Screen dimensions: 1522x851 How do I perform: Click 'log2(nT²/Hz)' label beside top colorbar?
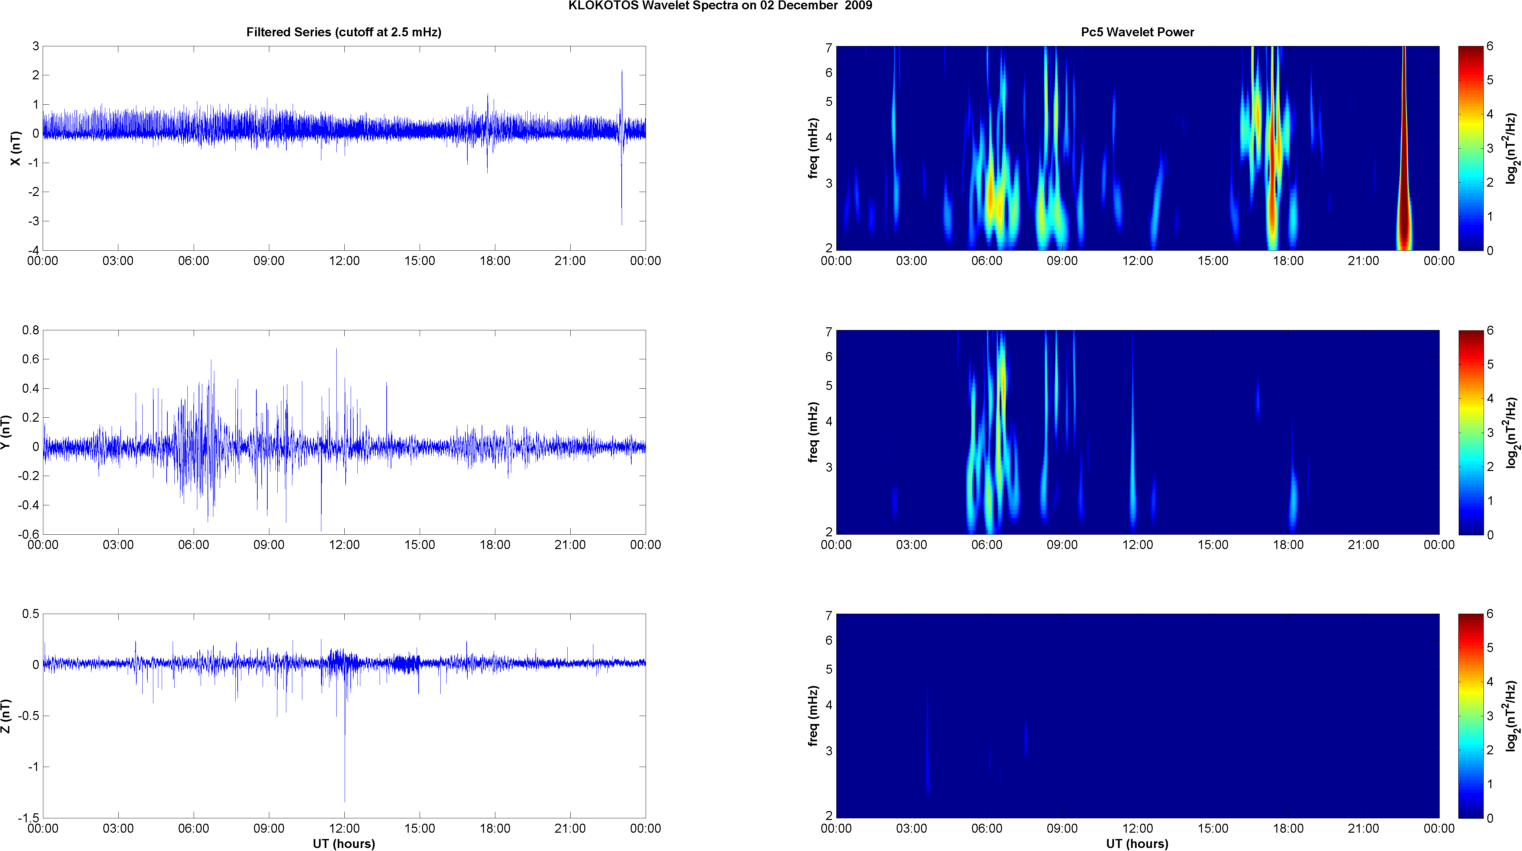point(1514,148)
